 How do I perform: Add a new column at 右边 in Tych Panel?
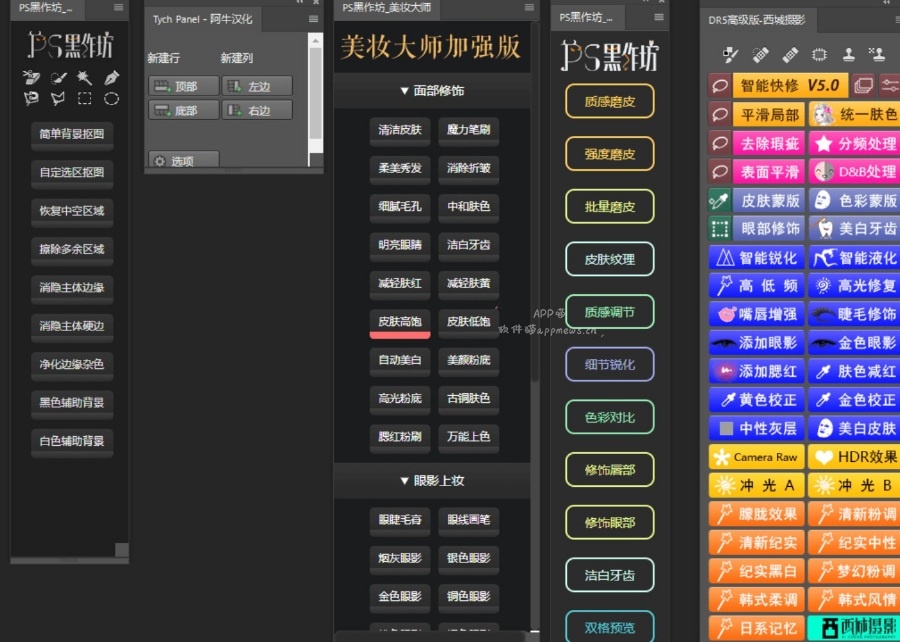(257, 110)
